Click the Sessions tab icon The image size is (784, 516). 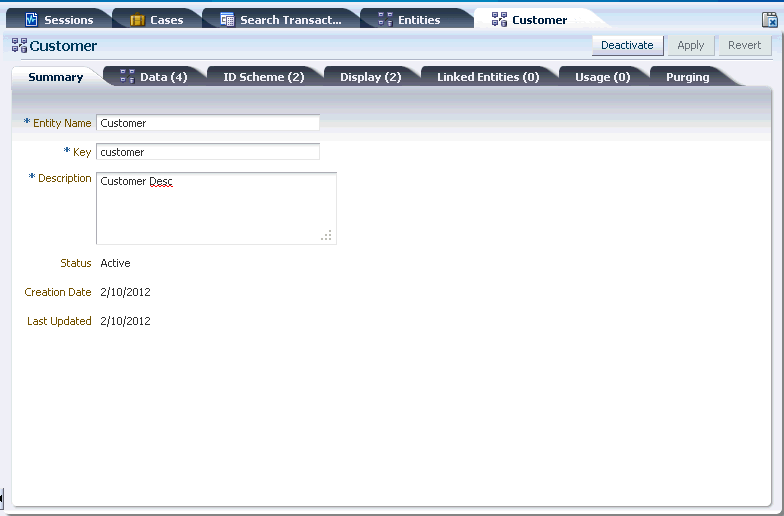(31, 20)
